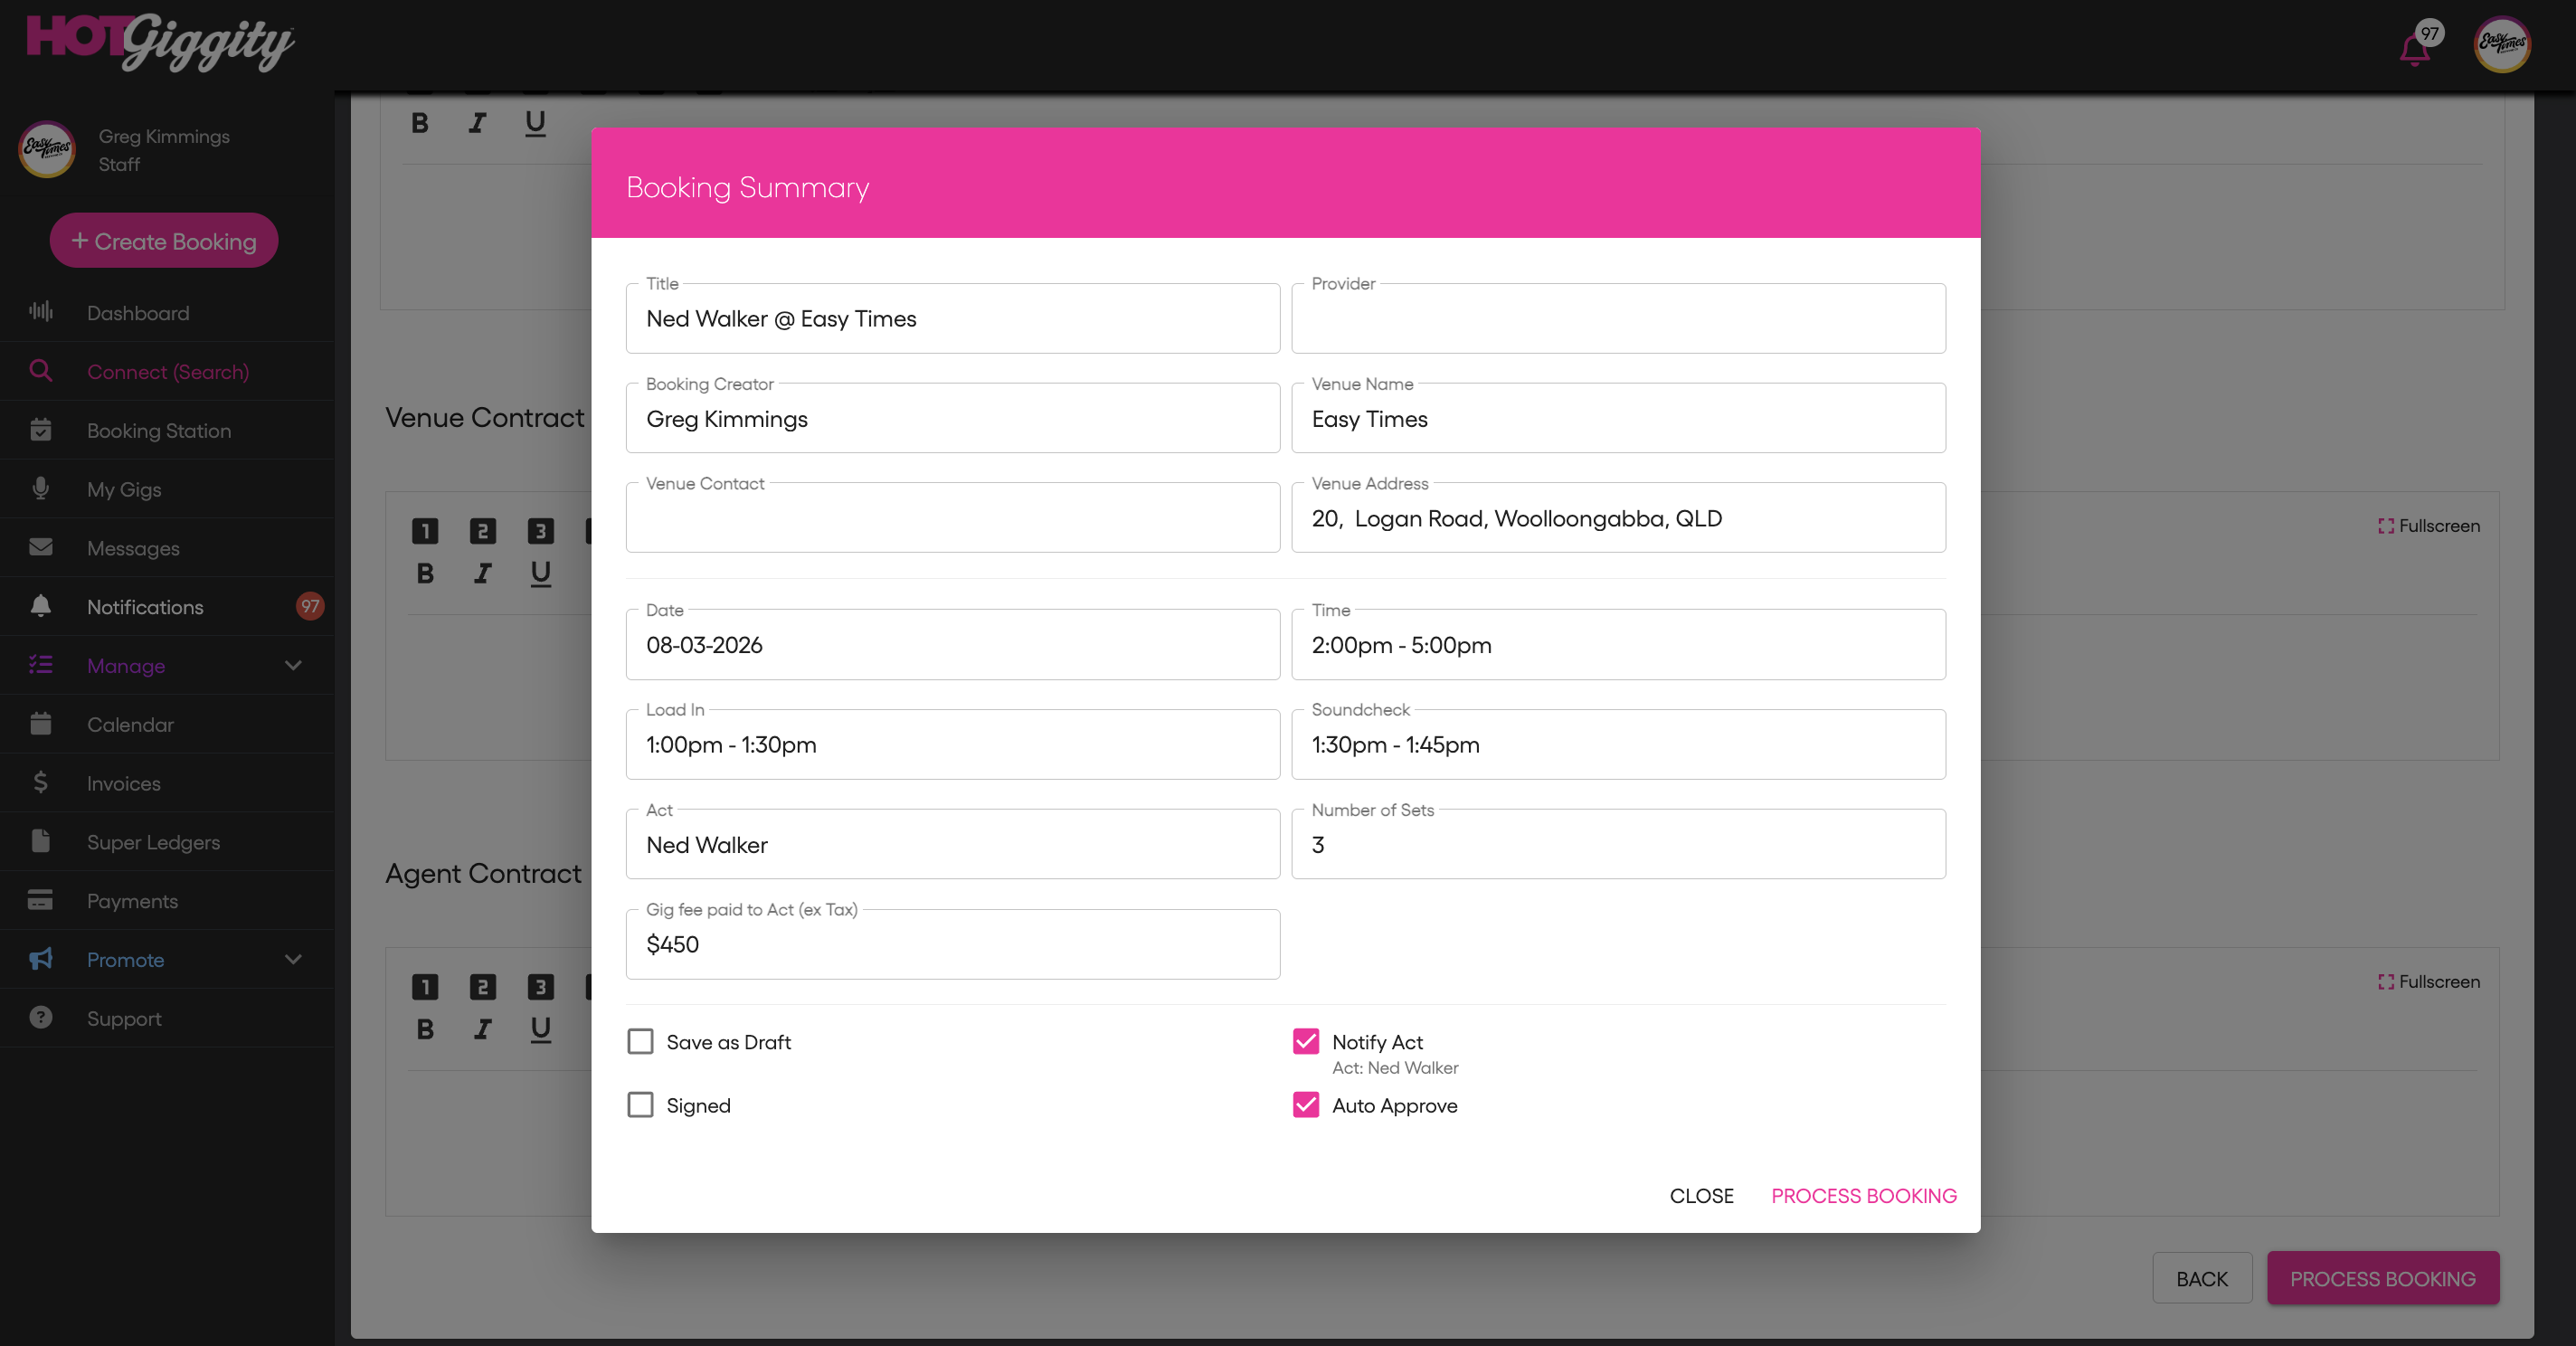Screen dimensions: 2576x1346
Task: Click the Connect (Search) magnifier icon
Action: 41,371
